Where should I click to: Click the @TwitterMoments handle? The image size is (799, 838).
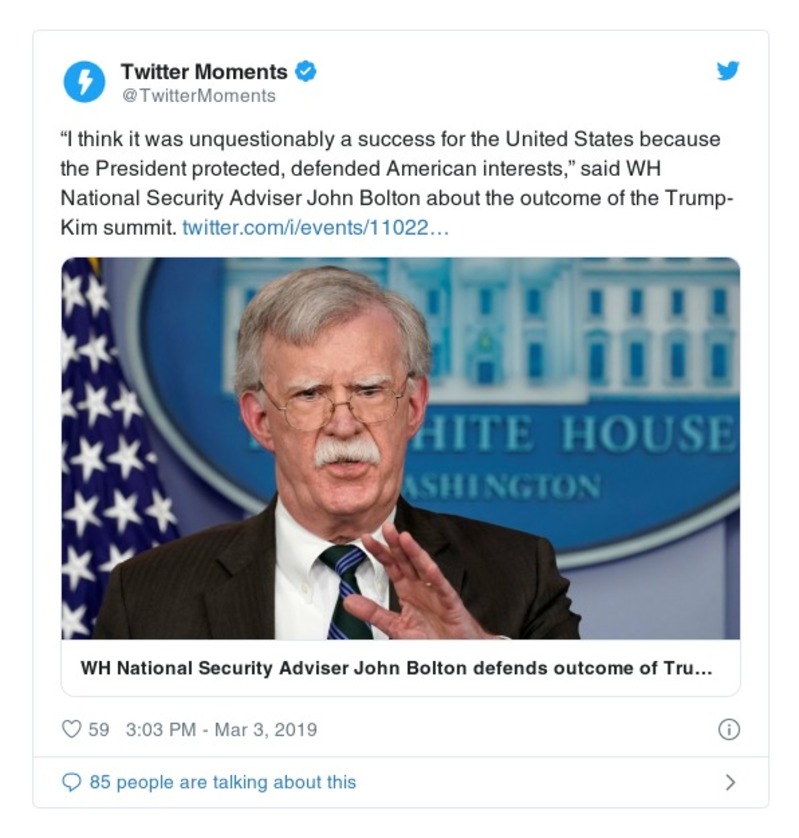coord(197,93)
